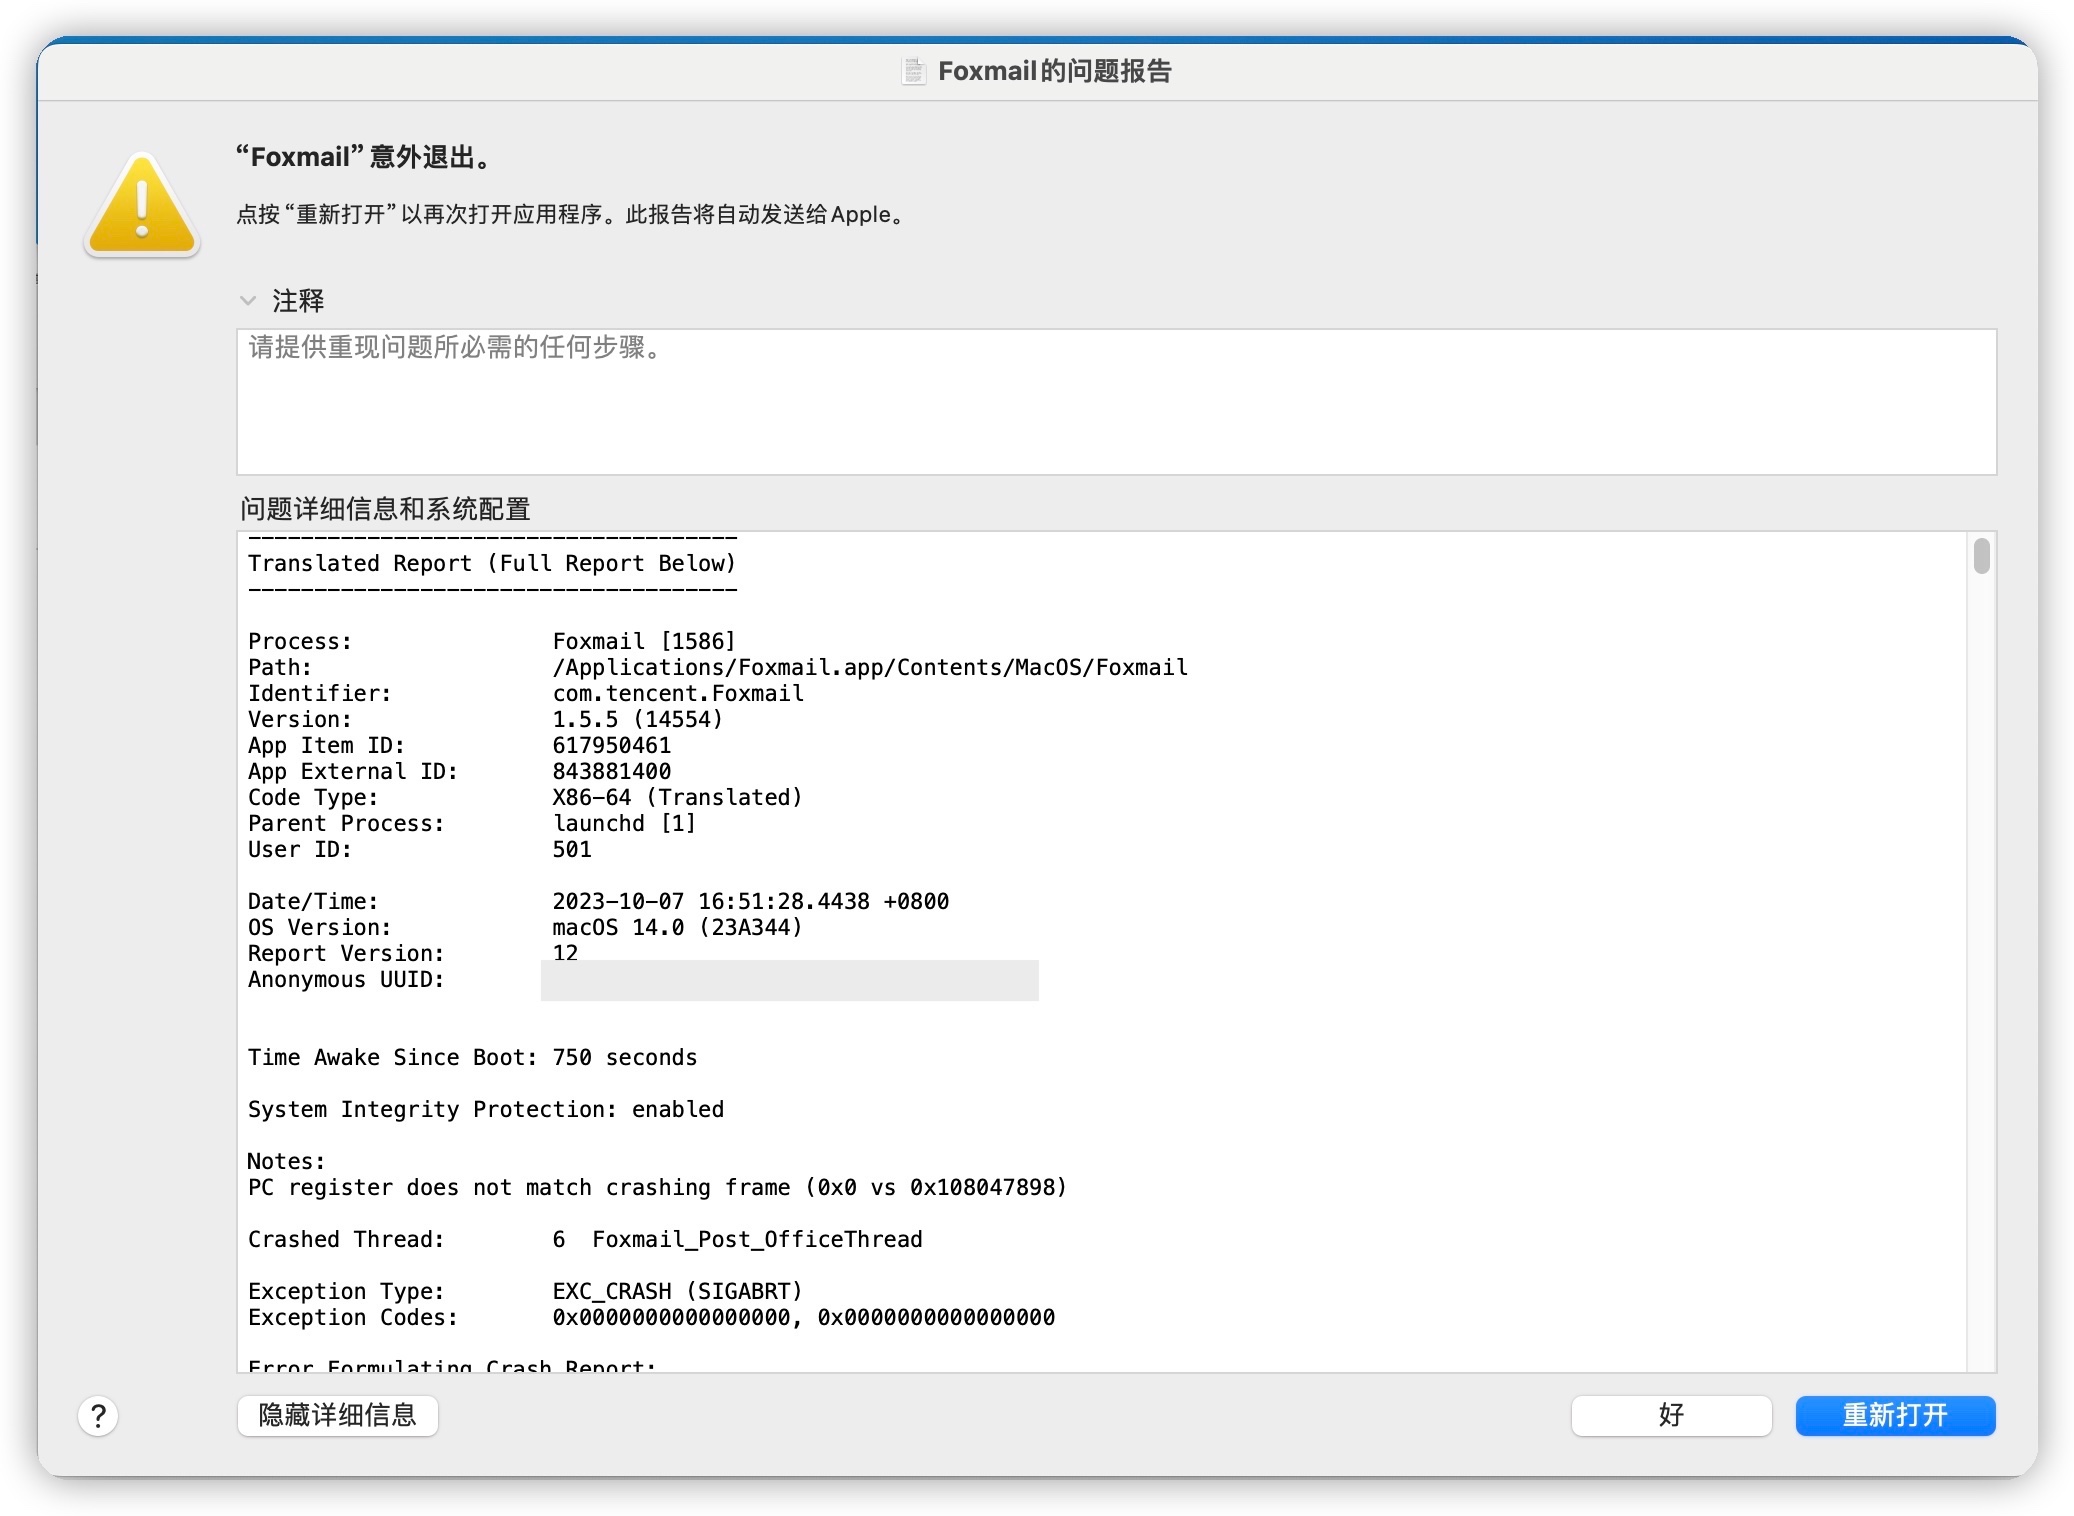
Task: Click the yellow warning triangle icon
Action: pos(142,208)
